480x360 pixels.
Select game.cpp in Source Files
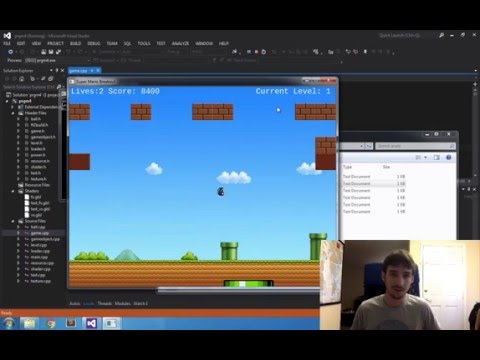pyautogui.click(x=40, y=233)
